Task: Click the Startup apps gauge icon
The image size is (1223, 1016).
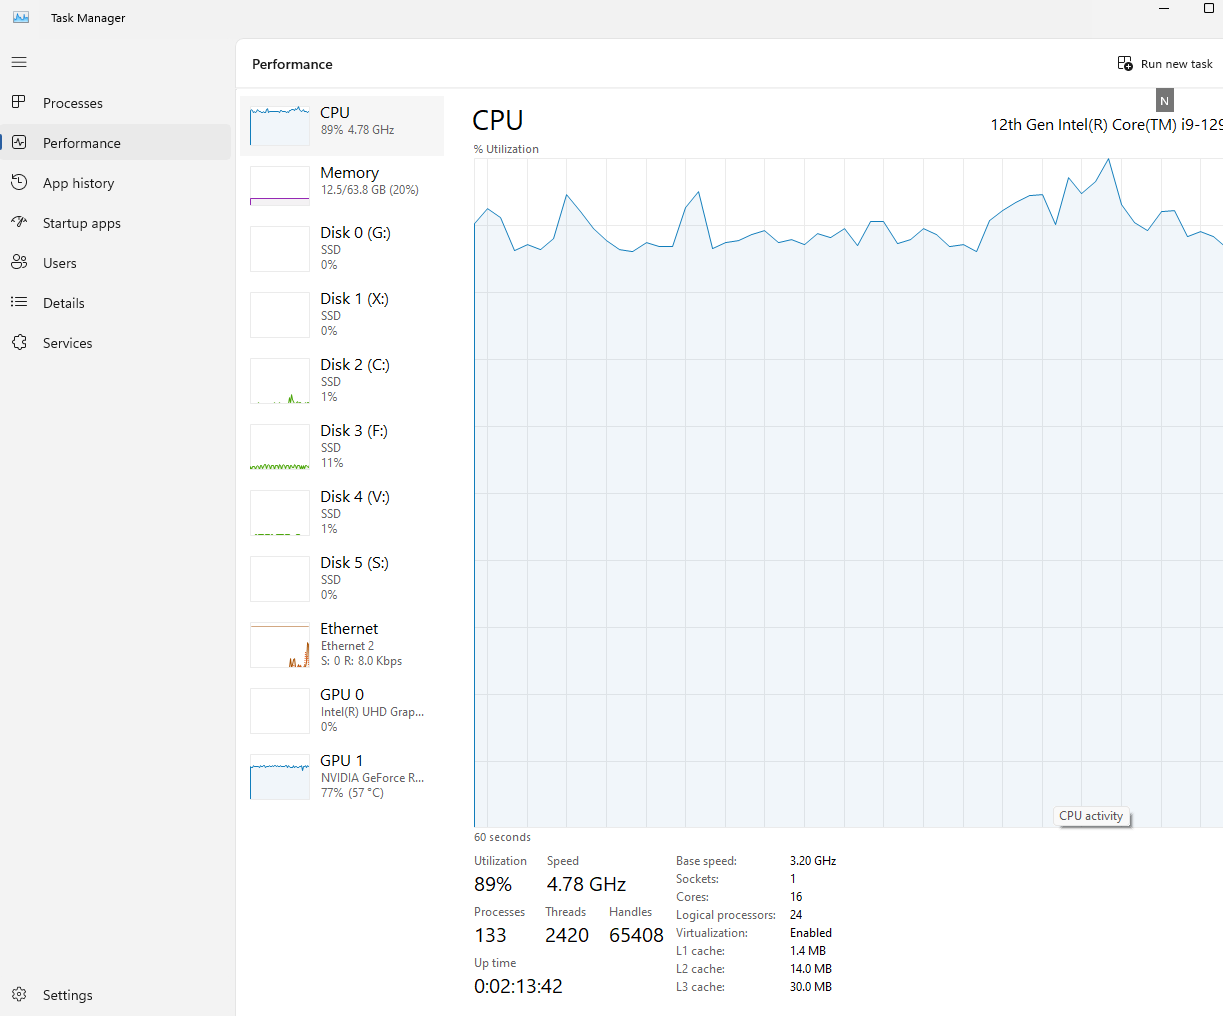Action: click(19, 222)
